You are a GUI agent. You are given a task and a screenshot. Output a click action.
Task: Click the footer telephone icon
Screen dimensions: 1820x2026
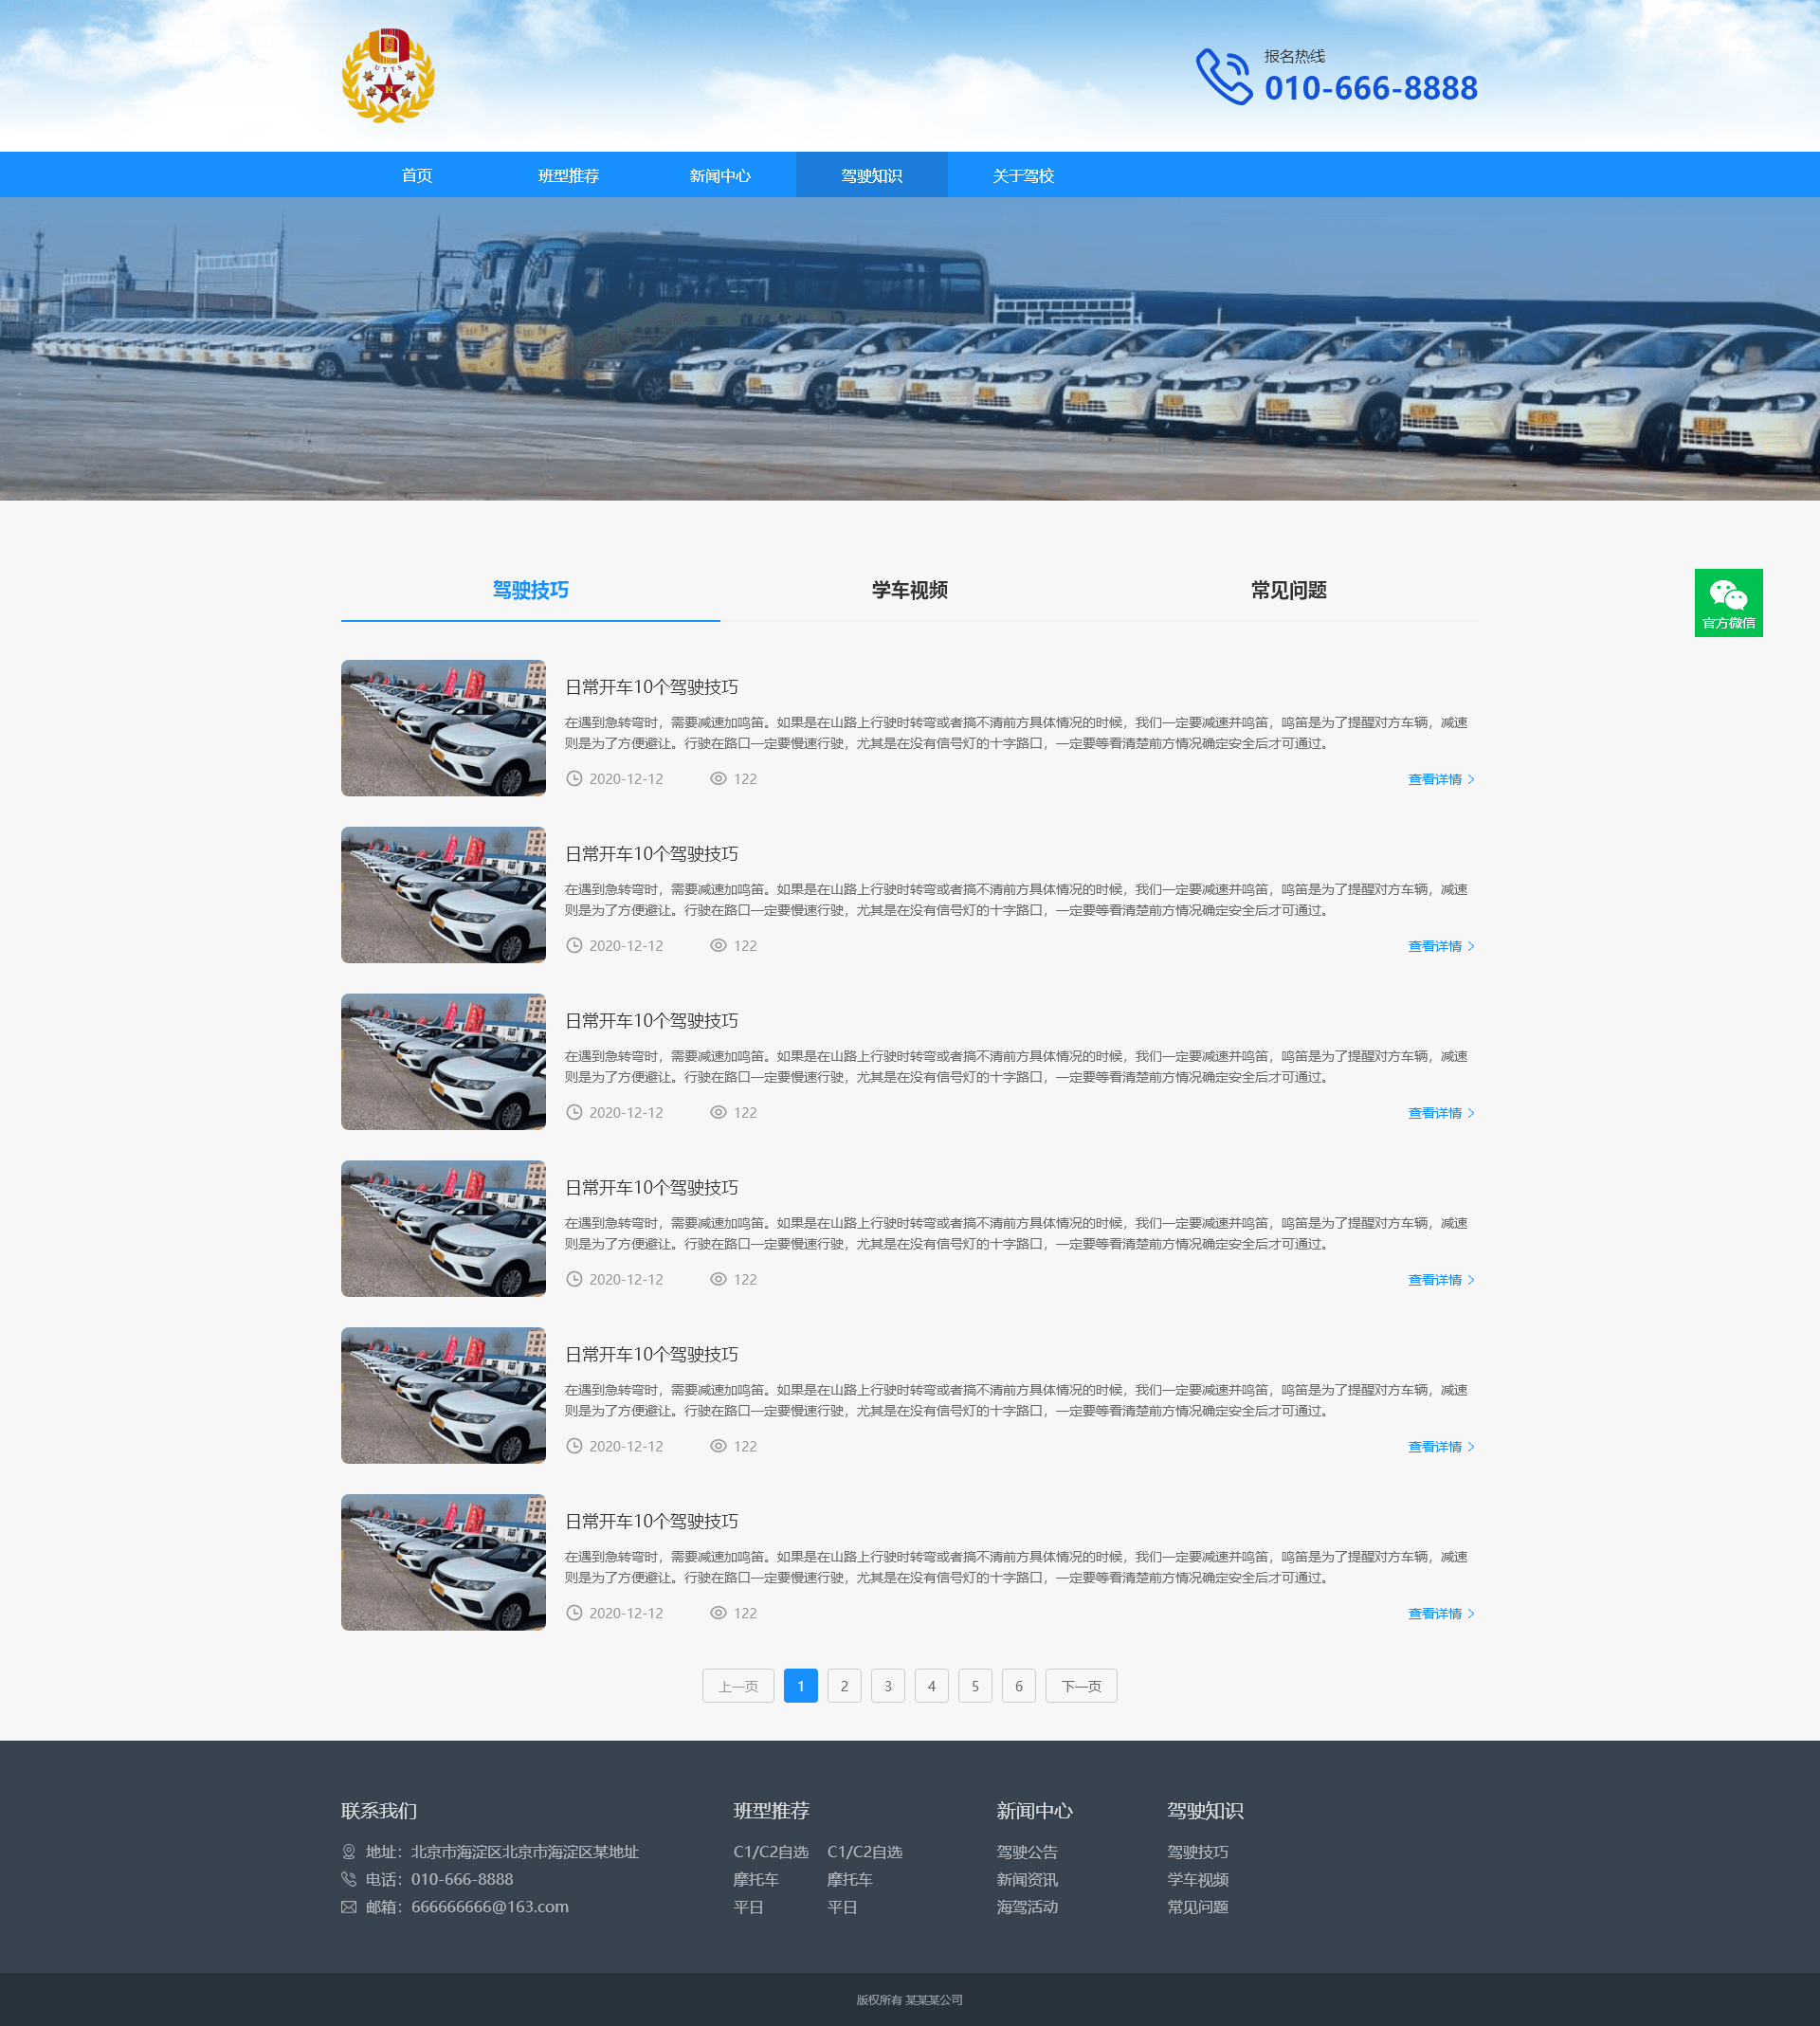[x=349, y=1879]
